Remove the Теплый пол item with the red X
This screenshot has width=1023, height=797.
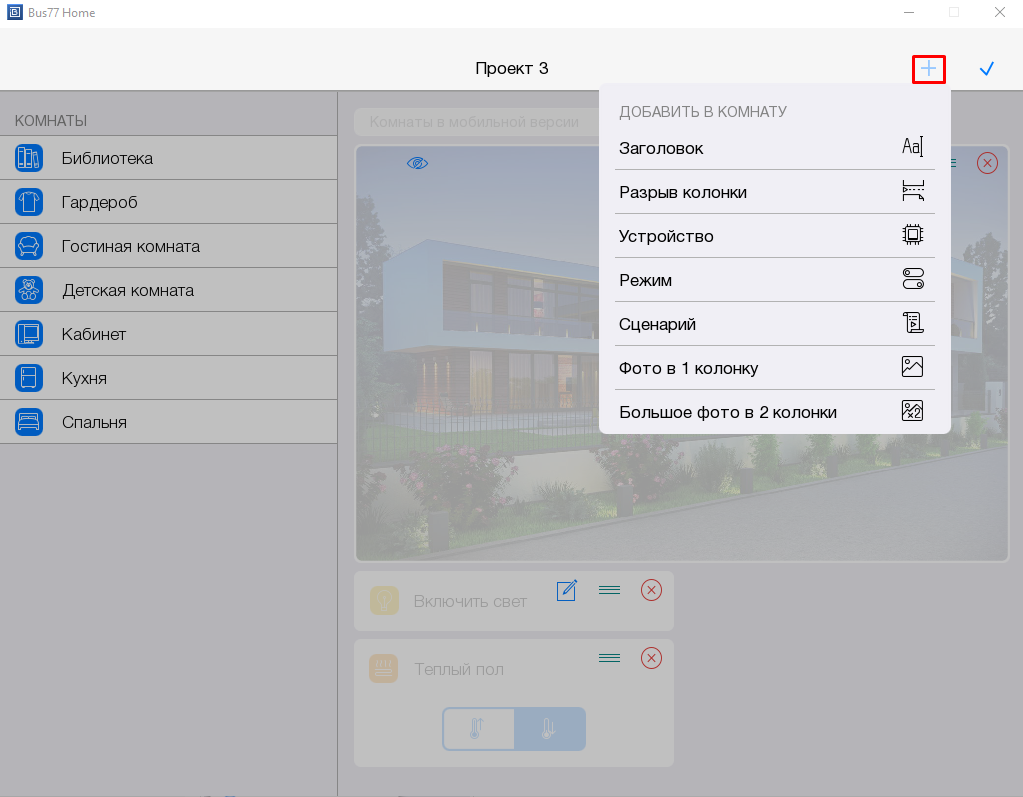(651, 658)
